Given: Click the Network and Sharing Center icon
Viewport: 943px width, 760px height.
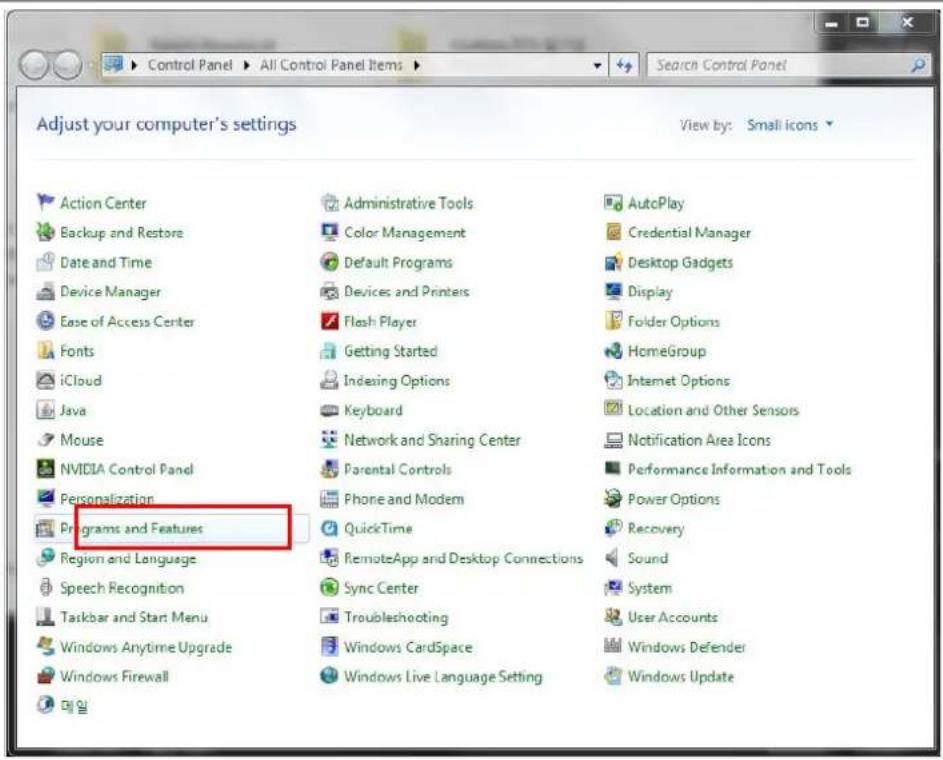Looking at the screenshot, I should [x=329, y=439].
